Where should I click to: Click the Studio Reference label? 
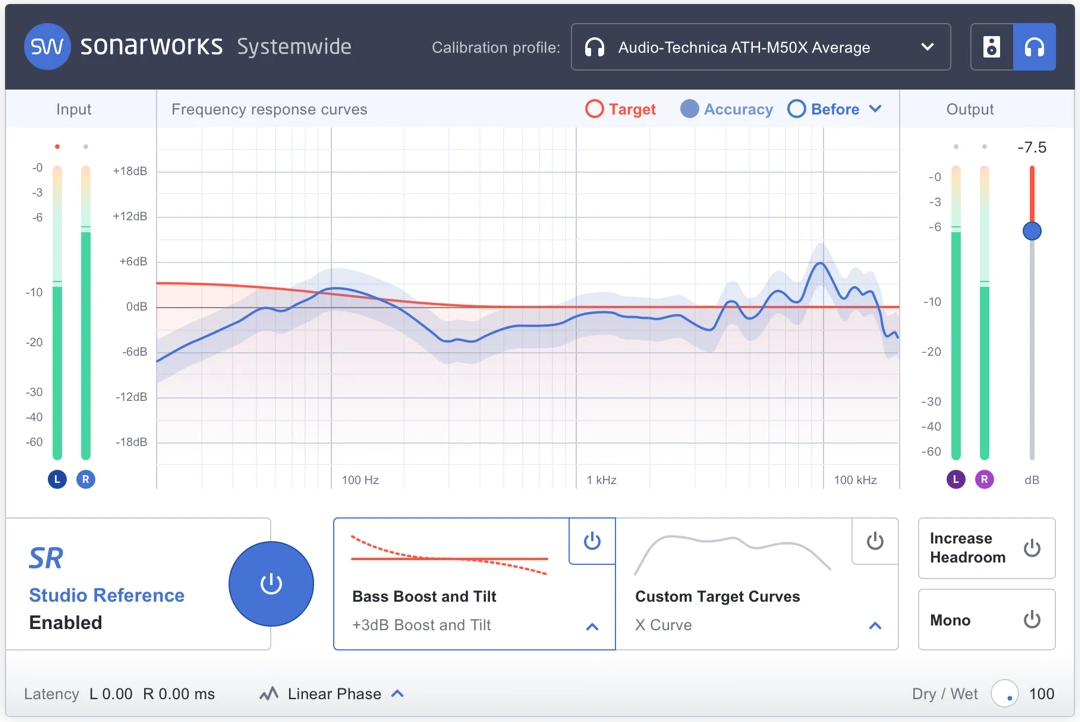pyautogui.click(x=107, y=595)
